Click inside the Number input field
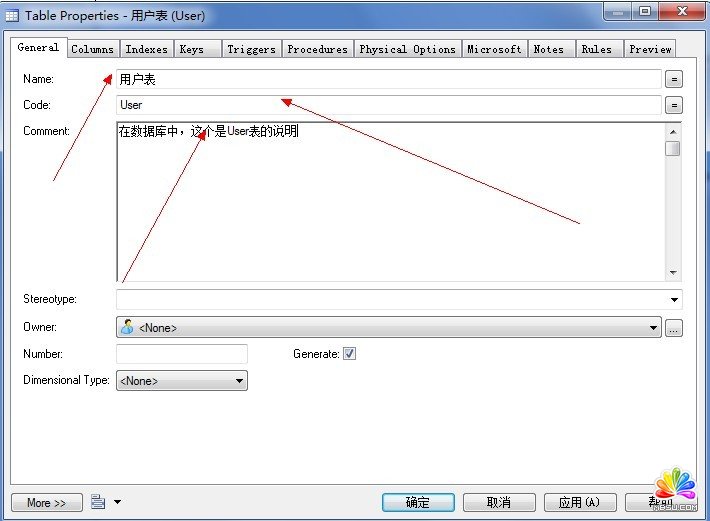The height and width of the screenshot is (521, 710). point(182,354)
